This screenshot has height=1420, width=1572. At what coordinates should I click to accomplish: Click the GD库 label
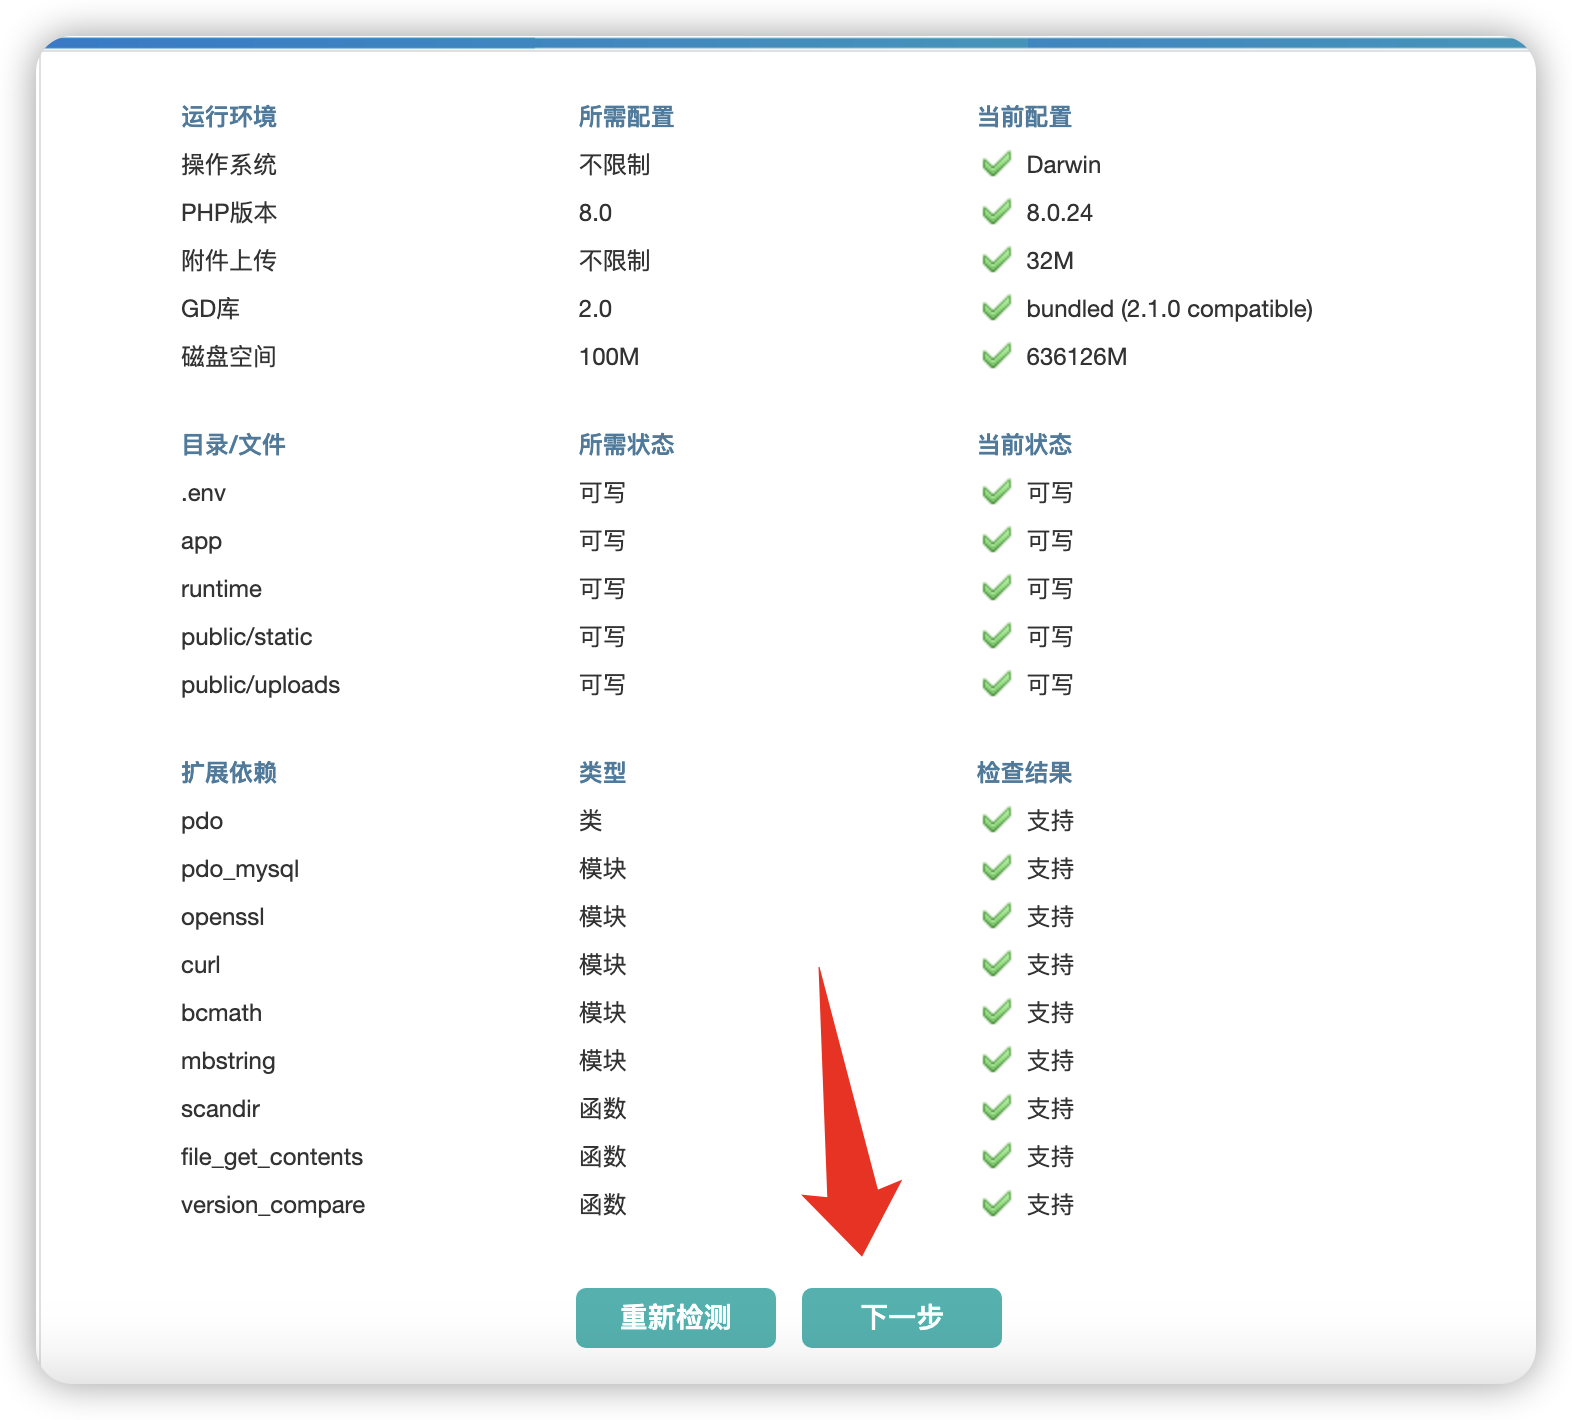[210, 309]
